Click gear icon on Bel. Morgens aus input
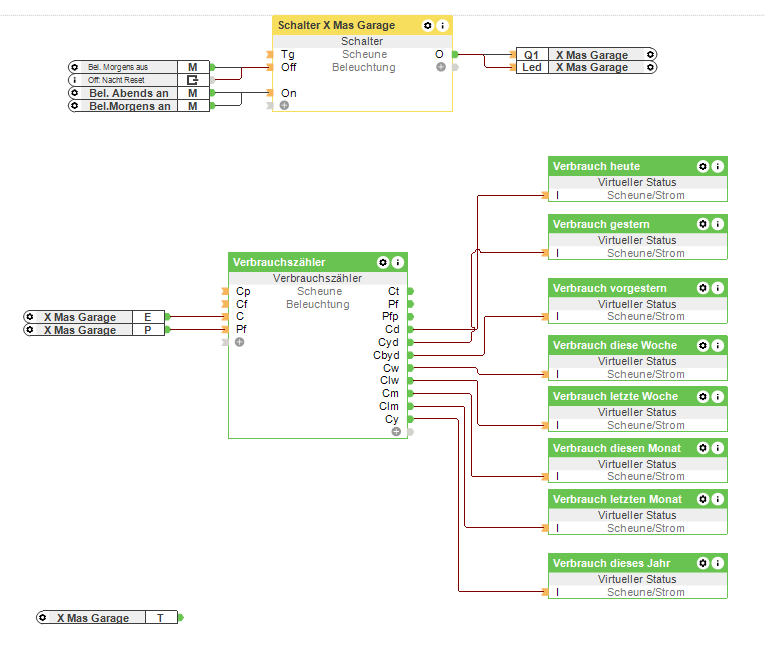Viewport: 765px width, 662px height. [74, 67]
